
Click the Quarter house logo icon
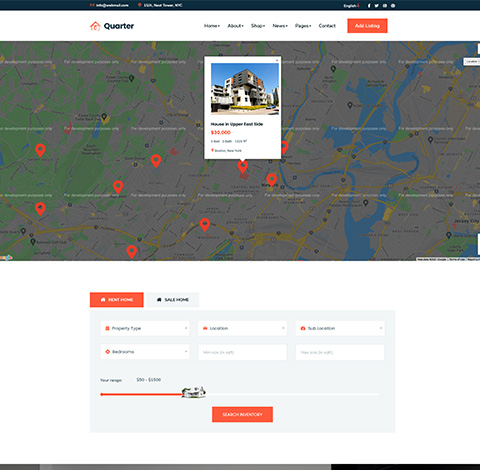[x=95, y=26]
